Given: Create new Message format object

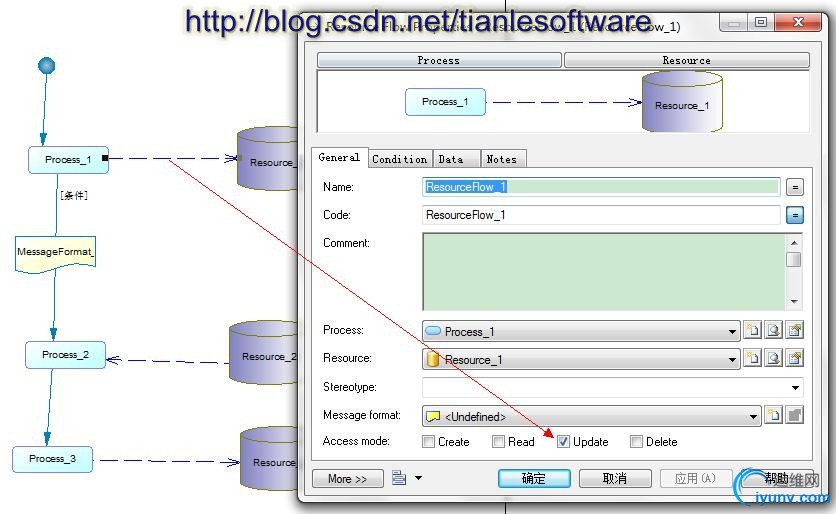Looking at the screenshot, I should pyautogui.click(x=773, y=415).
